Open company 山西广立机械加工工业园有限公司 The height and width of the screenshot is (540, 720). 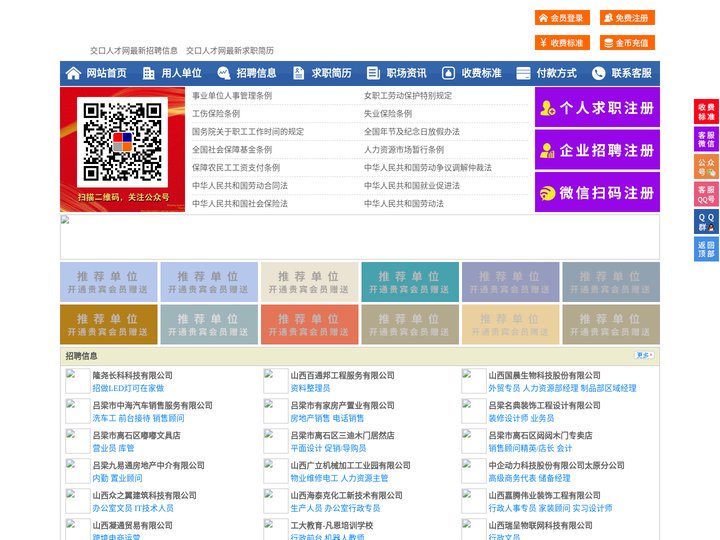350,465
